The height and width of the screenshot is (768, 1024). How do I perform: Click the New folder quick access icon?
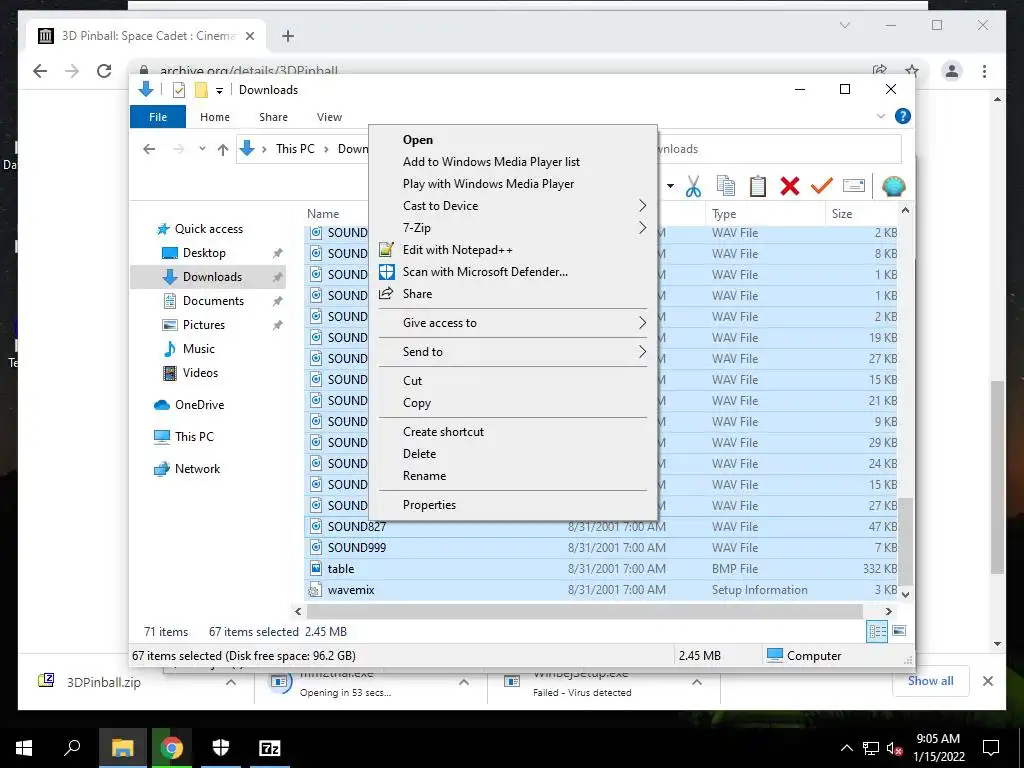tap(201, 90)
